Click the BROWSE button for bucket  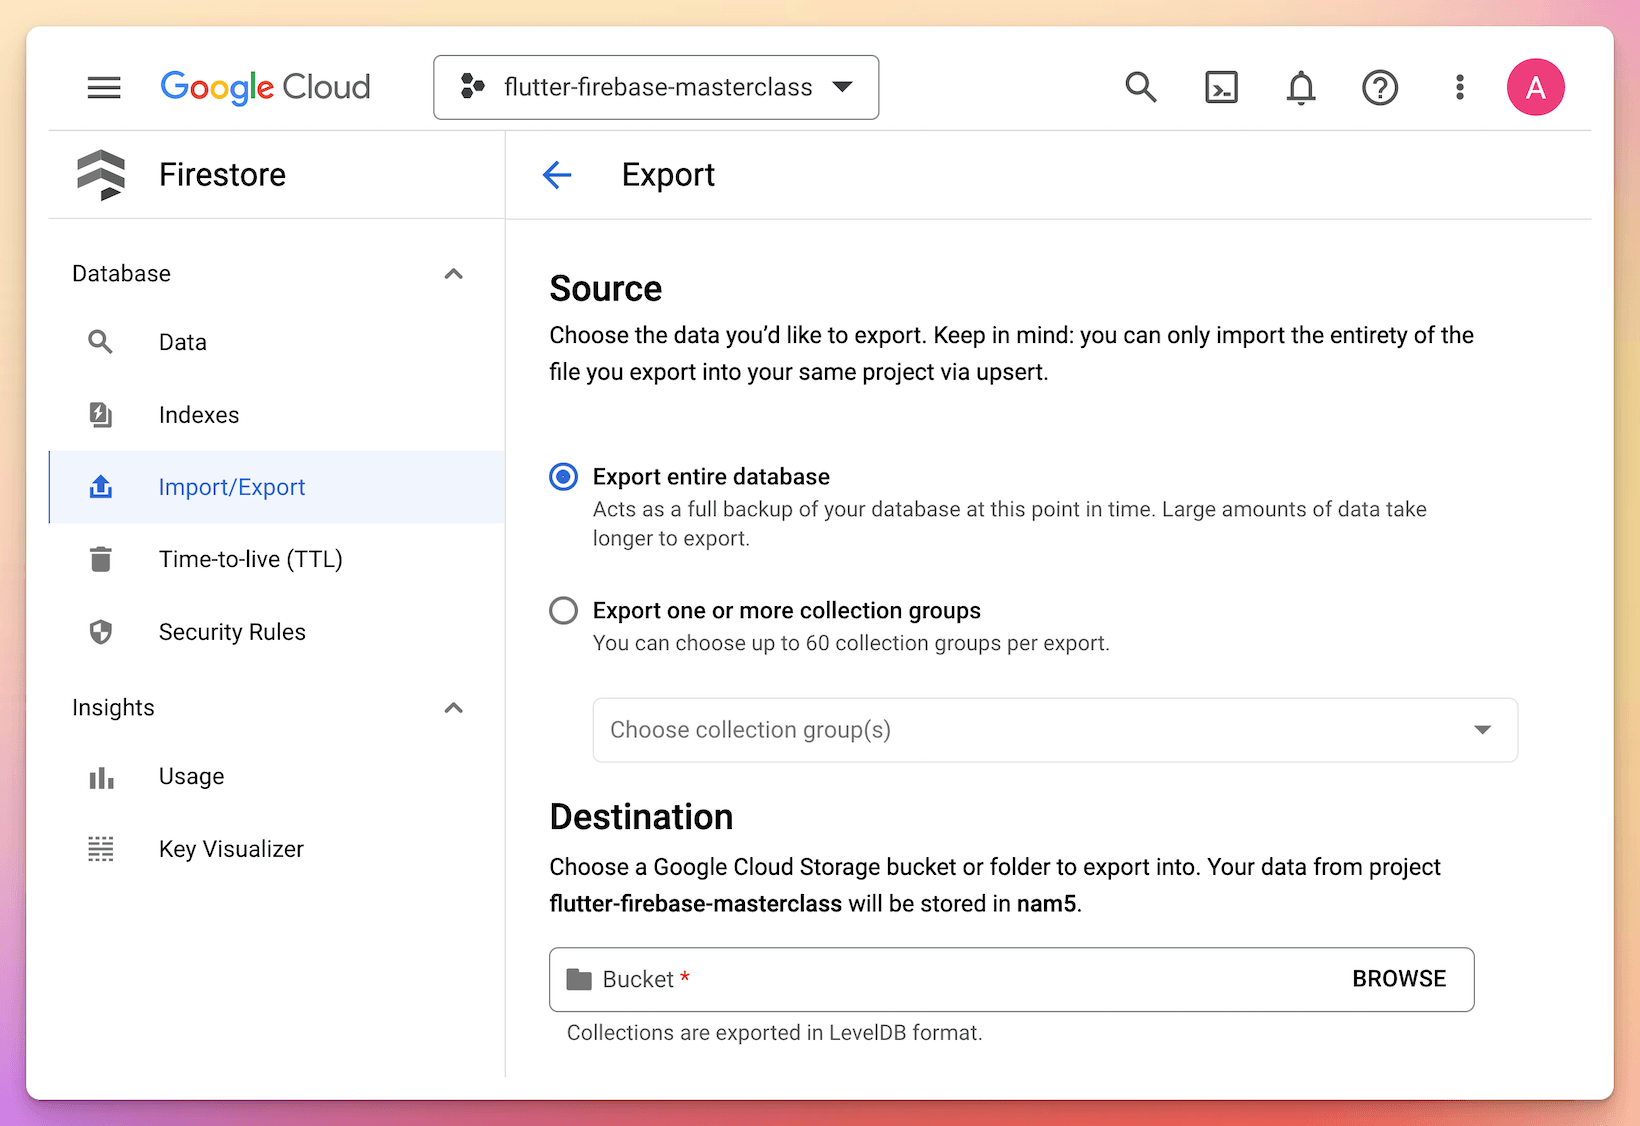tap(1399, 979)
